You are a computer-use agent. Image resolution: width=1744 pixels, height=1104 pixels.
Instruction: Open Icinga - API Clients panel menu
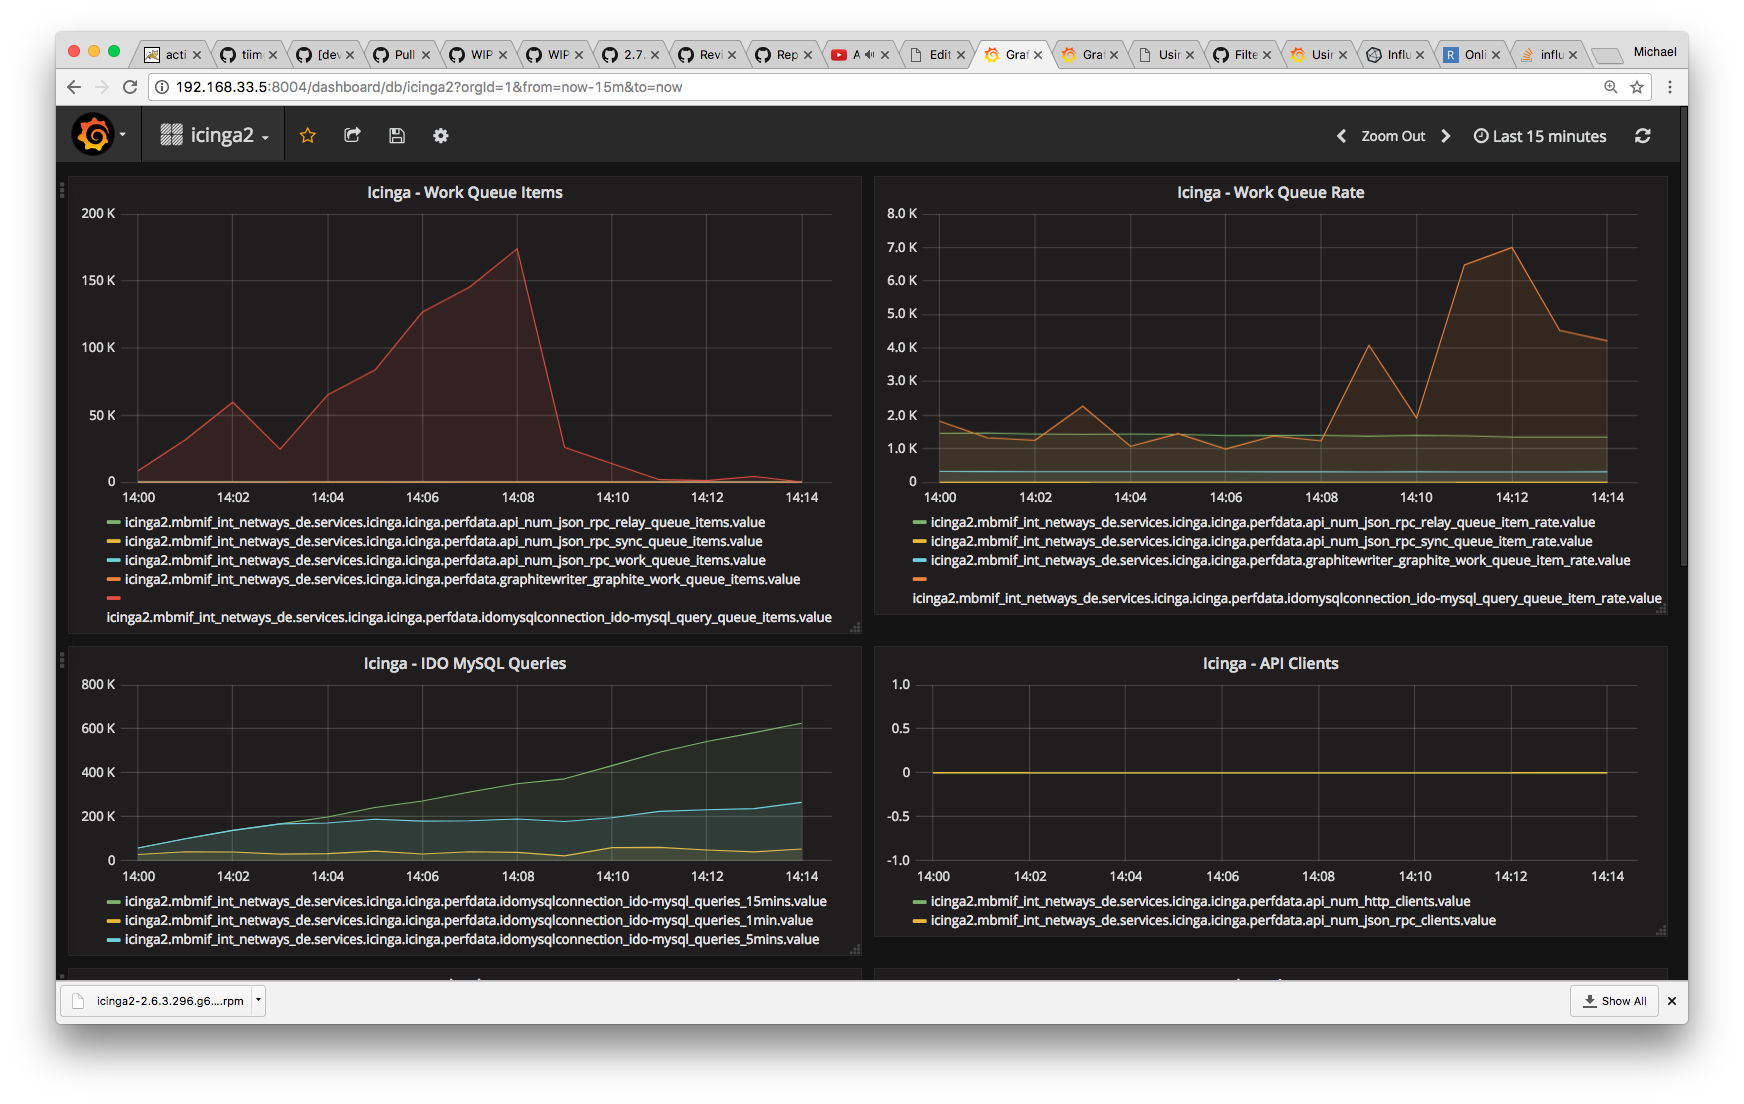(1270, 663)
